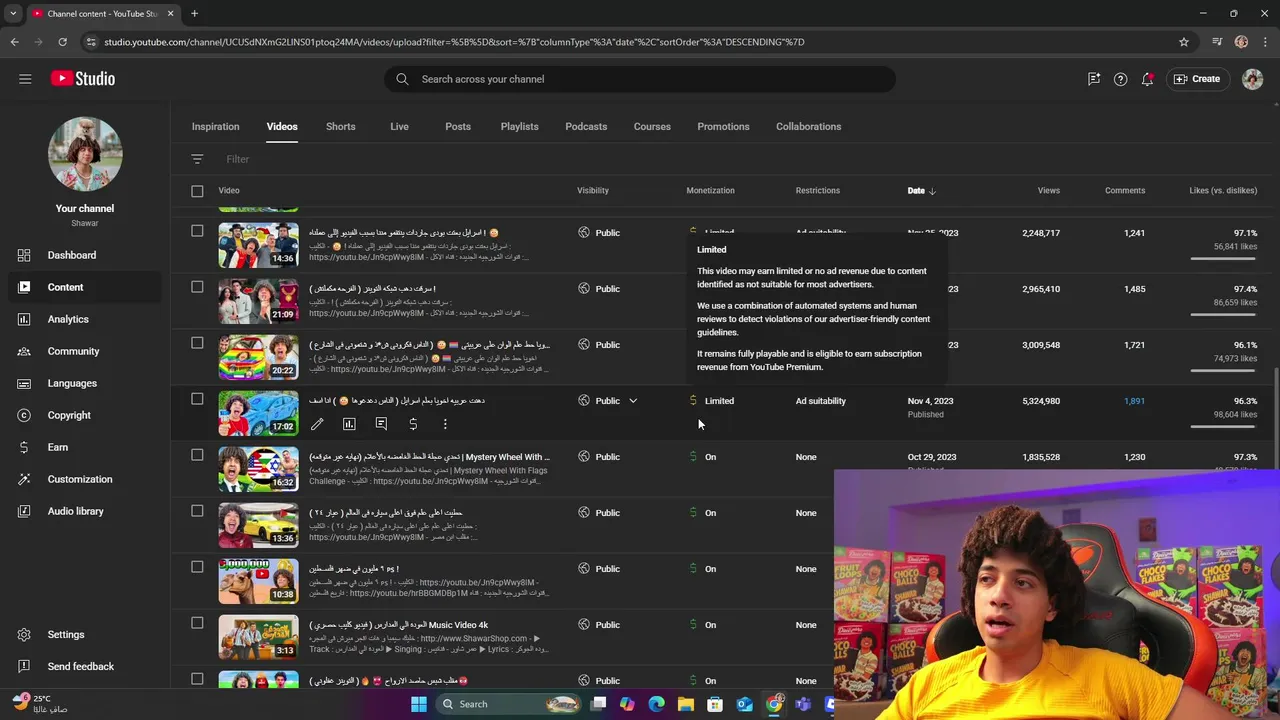
Task: Edit details pencil icon for 17:02 video
Action: (x=317, y=424)
